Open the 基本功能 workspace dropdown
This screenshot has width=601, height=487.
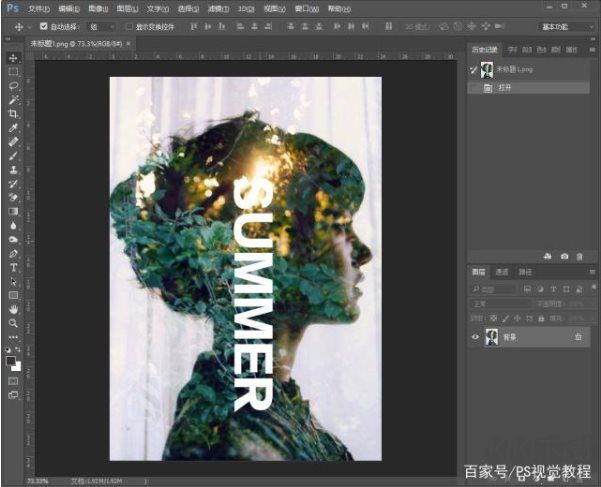565,26
